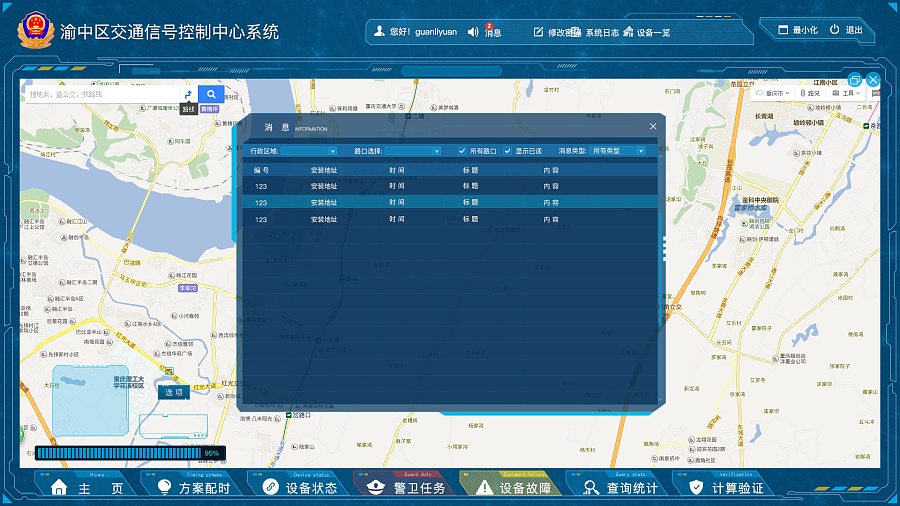900x506 pixels.
Task: Click the red message count badge
Action: tap(489, 26)
